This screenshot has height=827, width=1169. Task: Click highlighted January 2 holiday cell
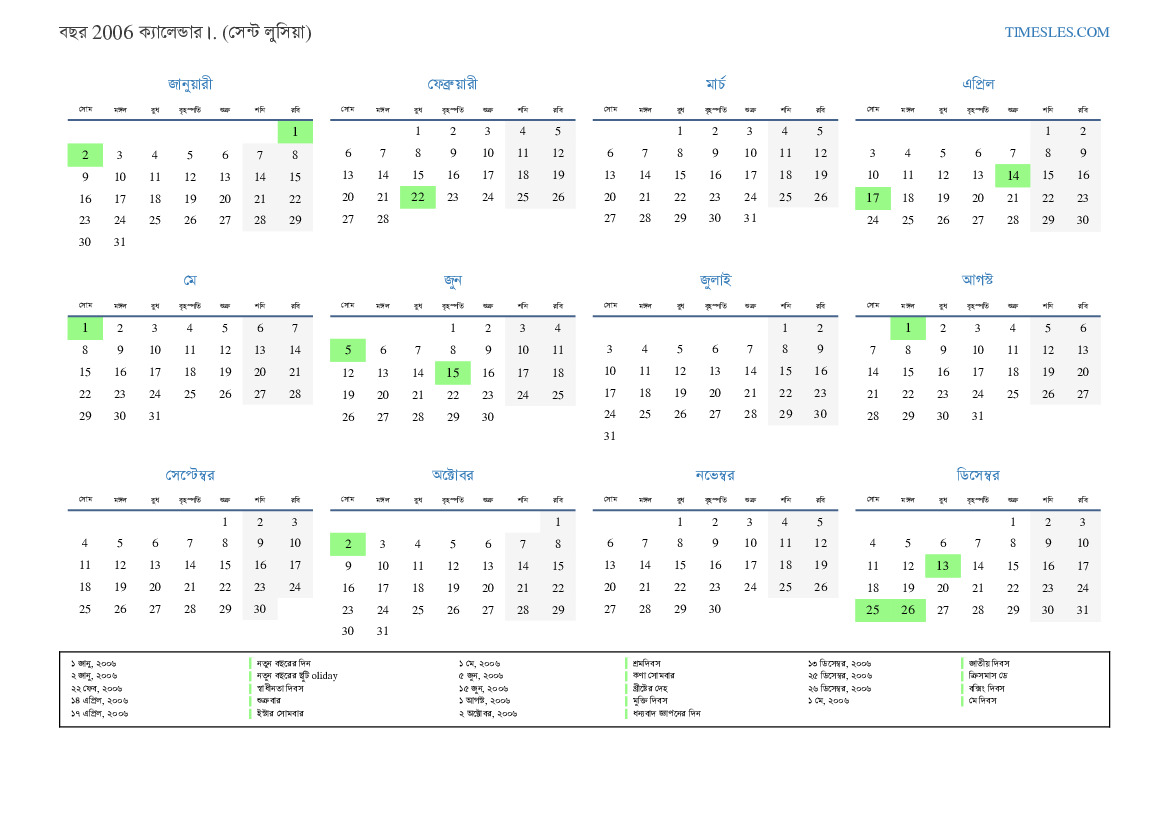85,155
